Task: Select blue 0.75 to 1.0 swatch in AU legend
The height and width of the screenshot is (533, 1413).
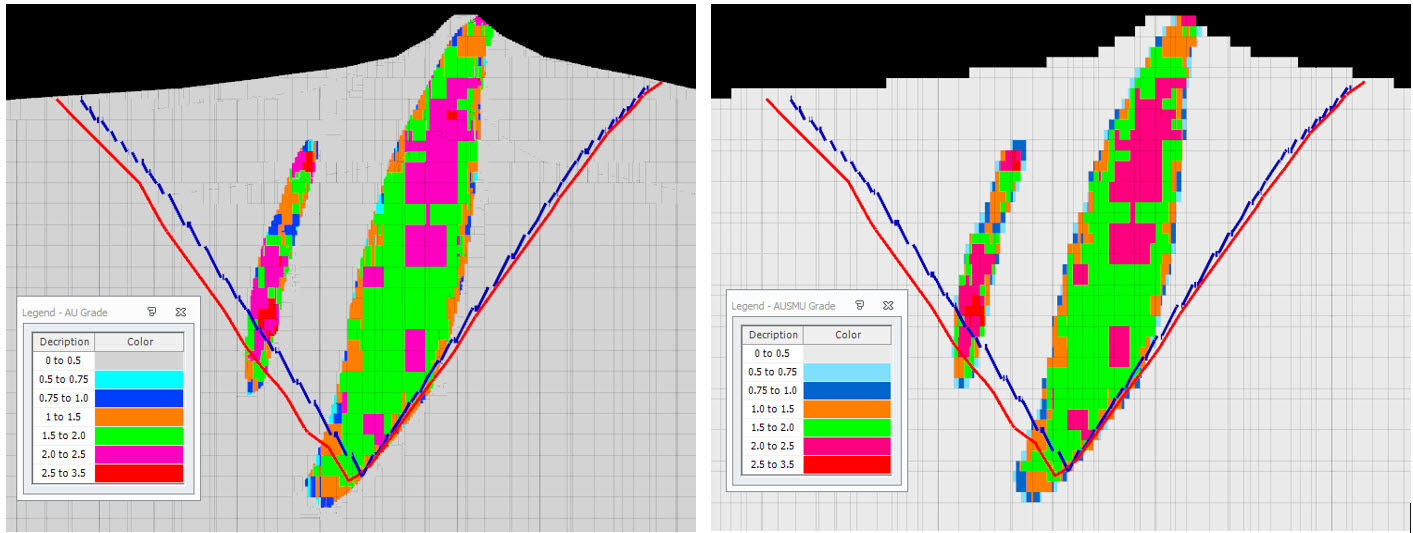Action: (x=139, y=398)
